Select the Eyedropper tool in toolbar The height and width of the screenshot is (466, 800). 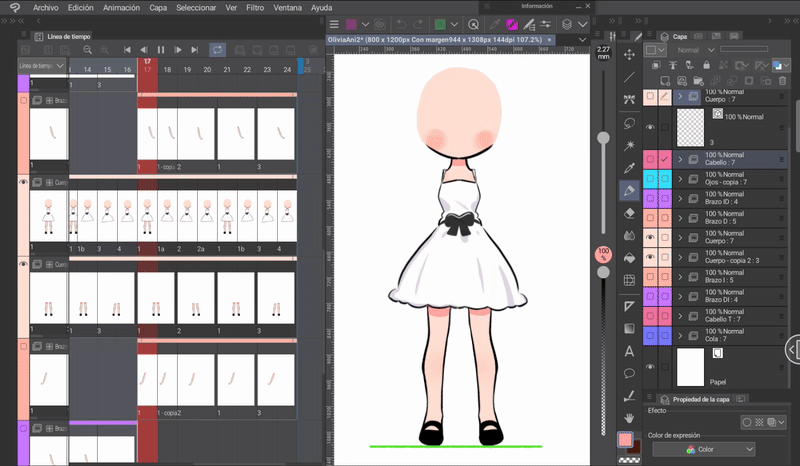629,168
